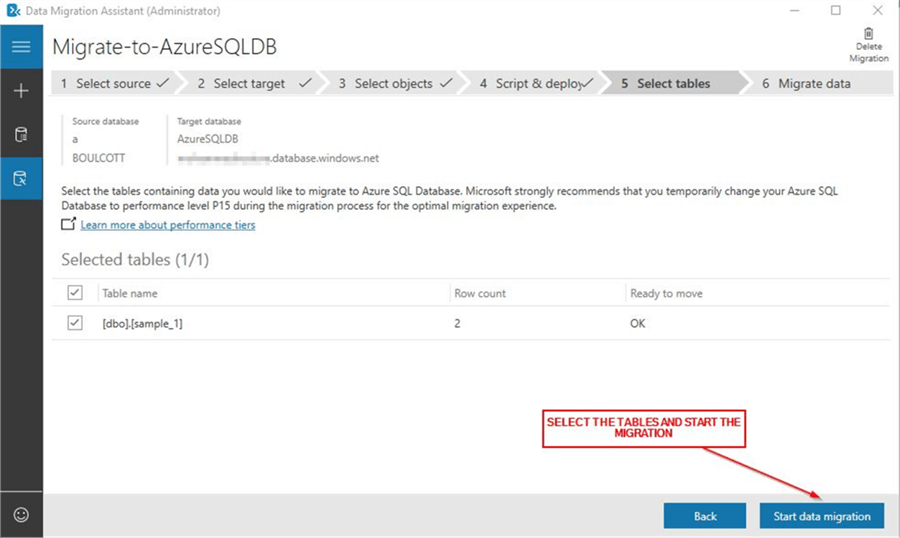Click the row count value 2
The image size is (900, 538).
[x=457, y=323]
